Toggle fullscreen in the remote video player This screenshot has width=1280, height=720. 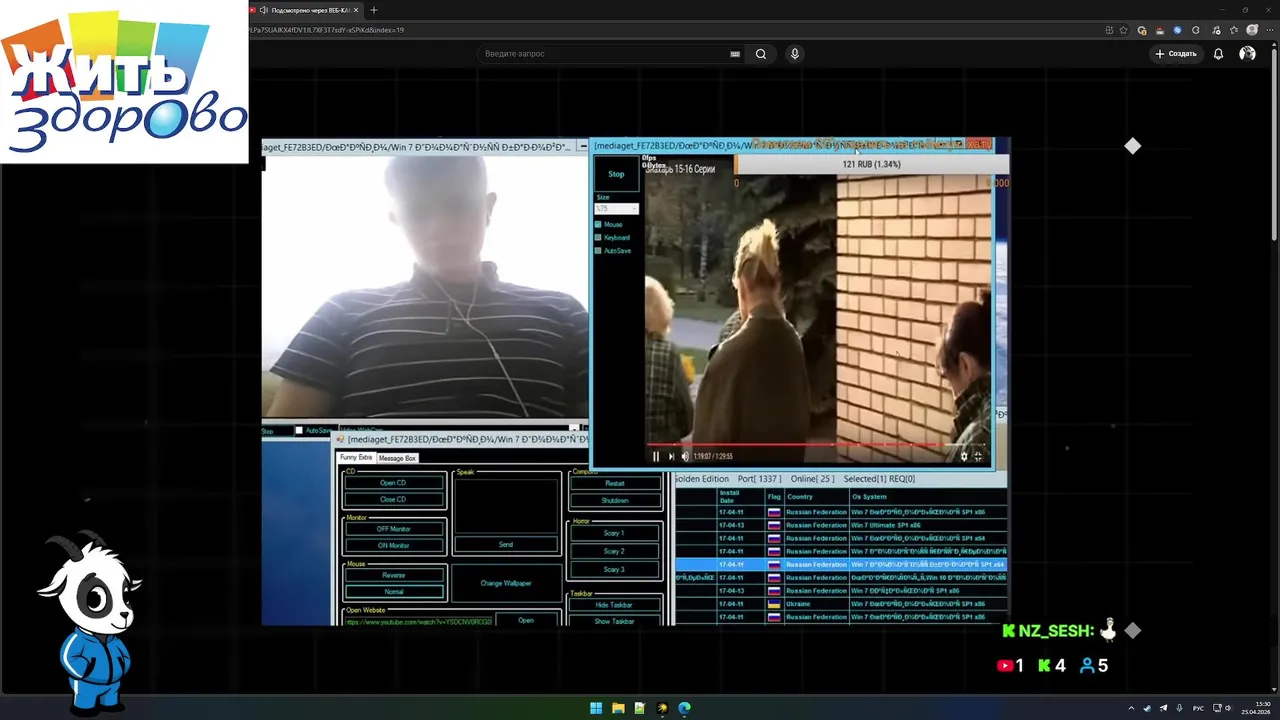click(978, 456)
